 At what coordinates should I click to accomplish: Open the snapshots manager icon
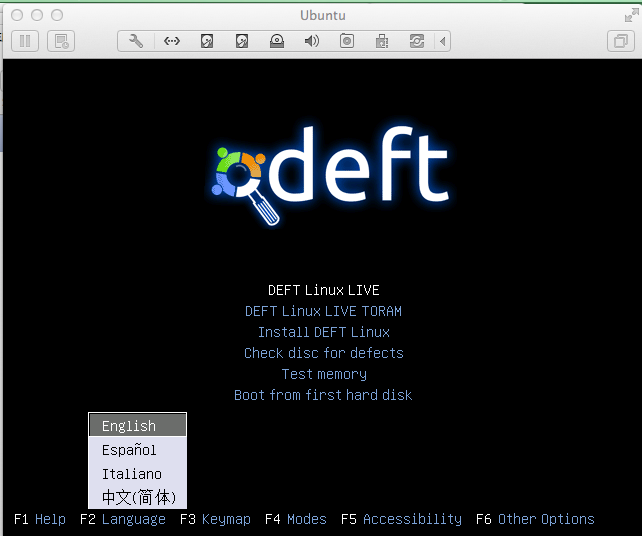coord(61,41)
